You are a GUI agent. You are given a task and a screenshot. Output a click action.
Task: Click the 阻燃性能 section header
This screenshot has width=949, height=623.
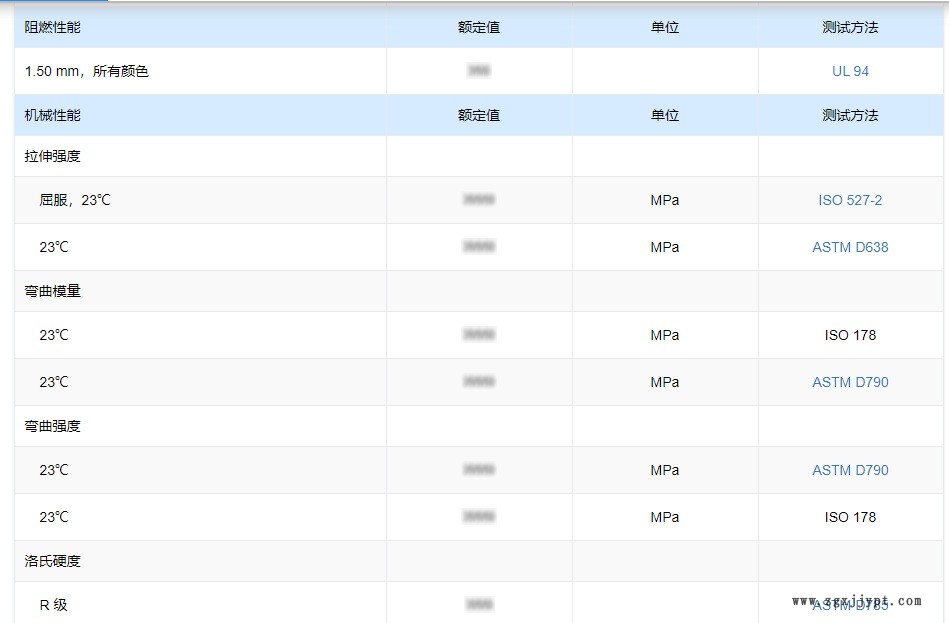coord(53,27)
